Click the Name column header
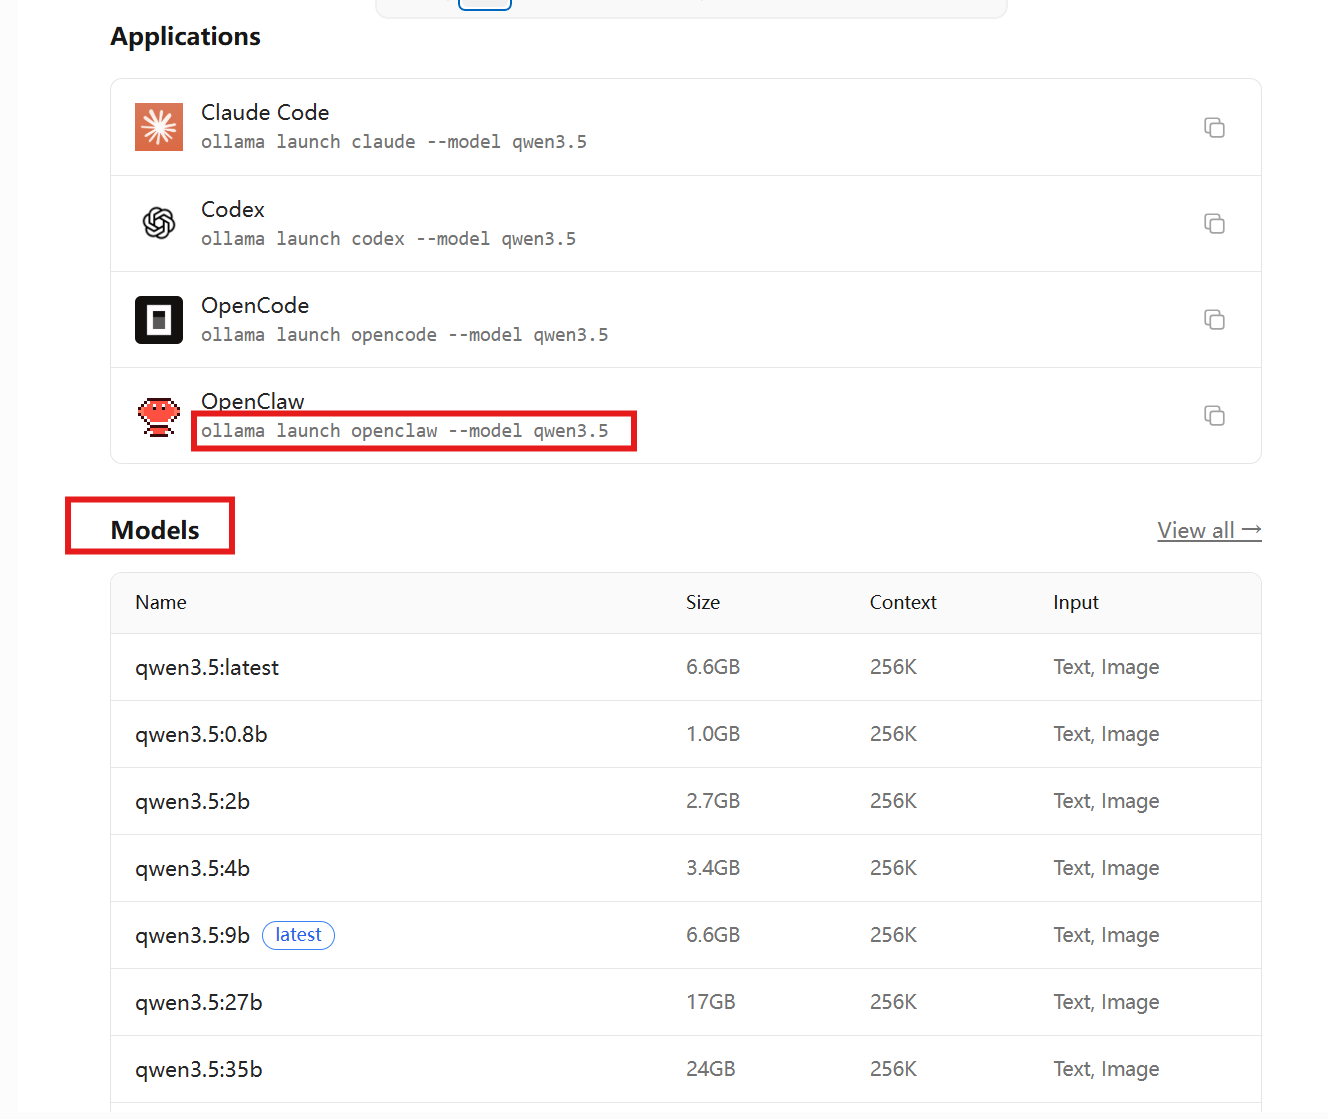Screen dimensions: 1328x1119 (x=161, y=602)
